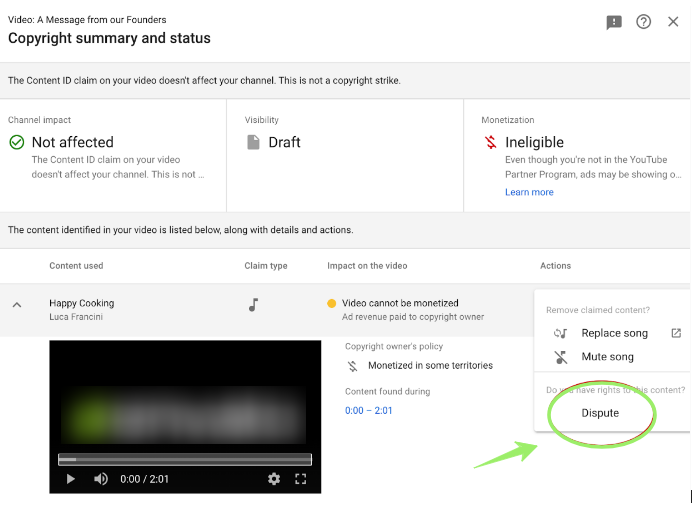Click the Dispute option
The image size is (693, 506).
pos(600,413)
